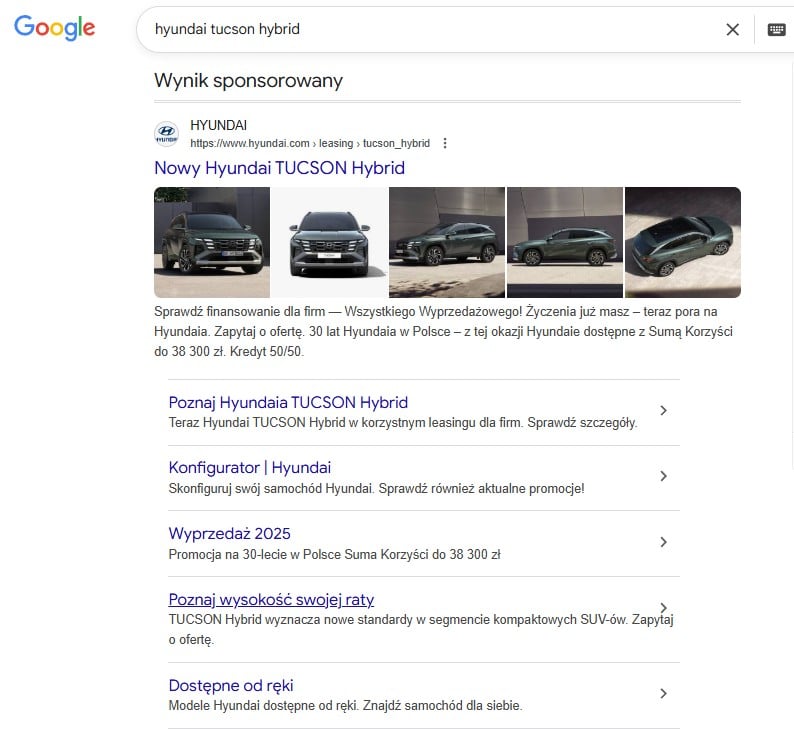Click the Konfigurator | Hyundai link
Screen dimensions: 794x729
(250, 467)
